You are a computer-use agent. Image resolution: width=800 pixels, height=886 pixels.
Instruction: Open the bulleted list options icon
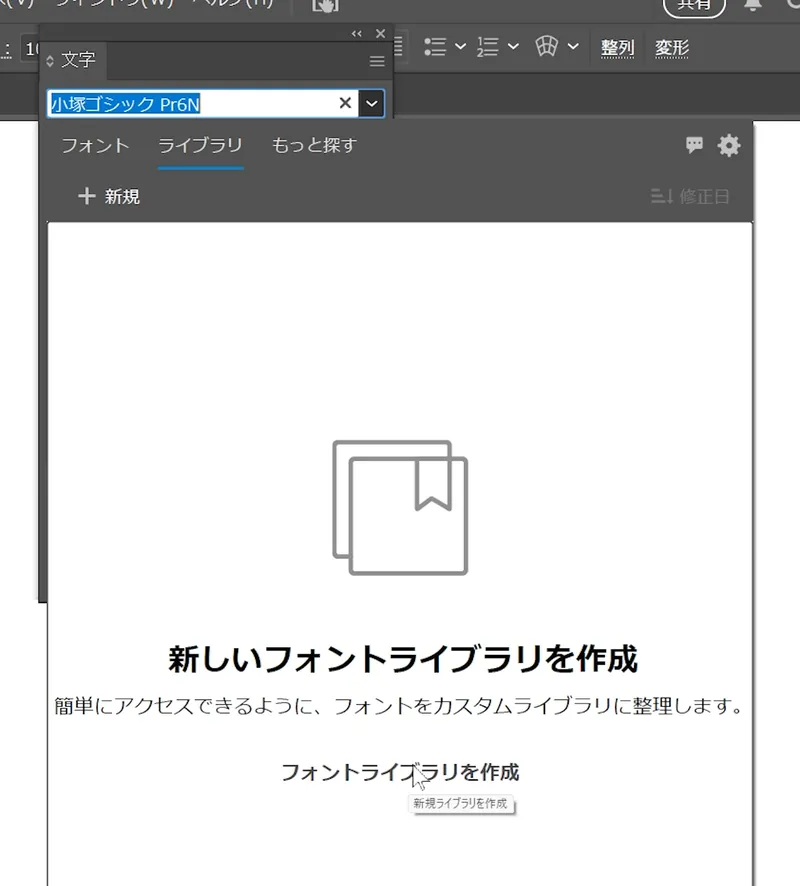coord(434,47)
